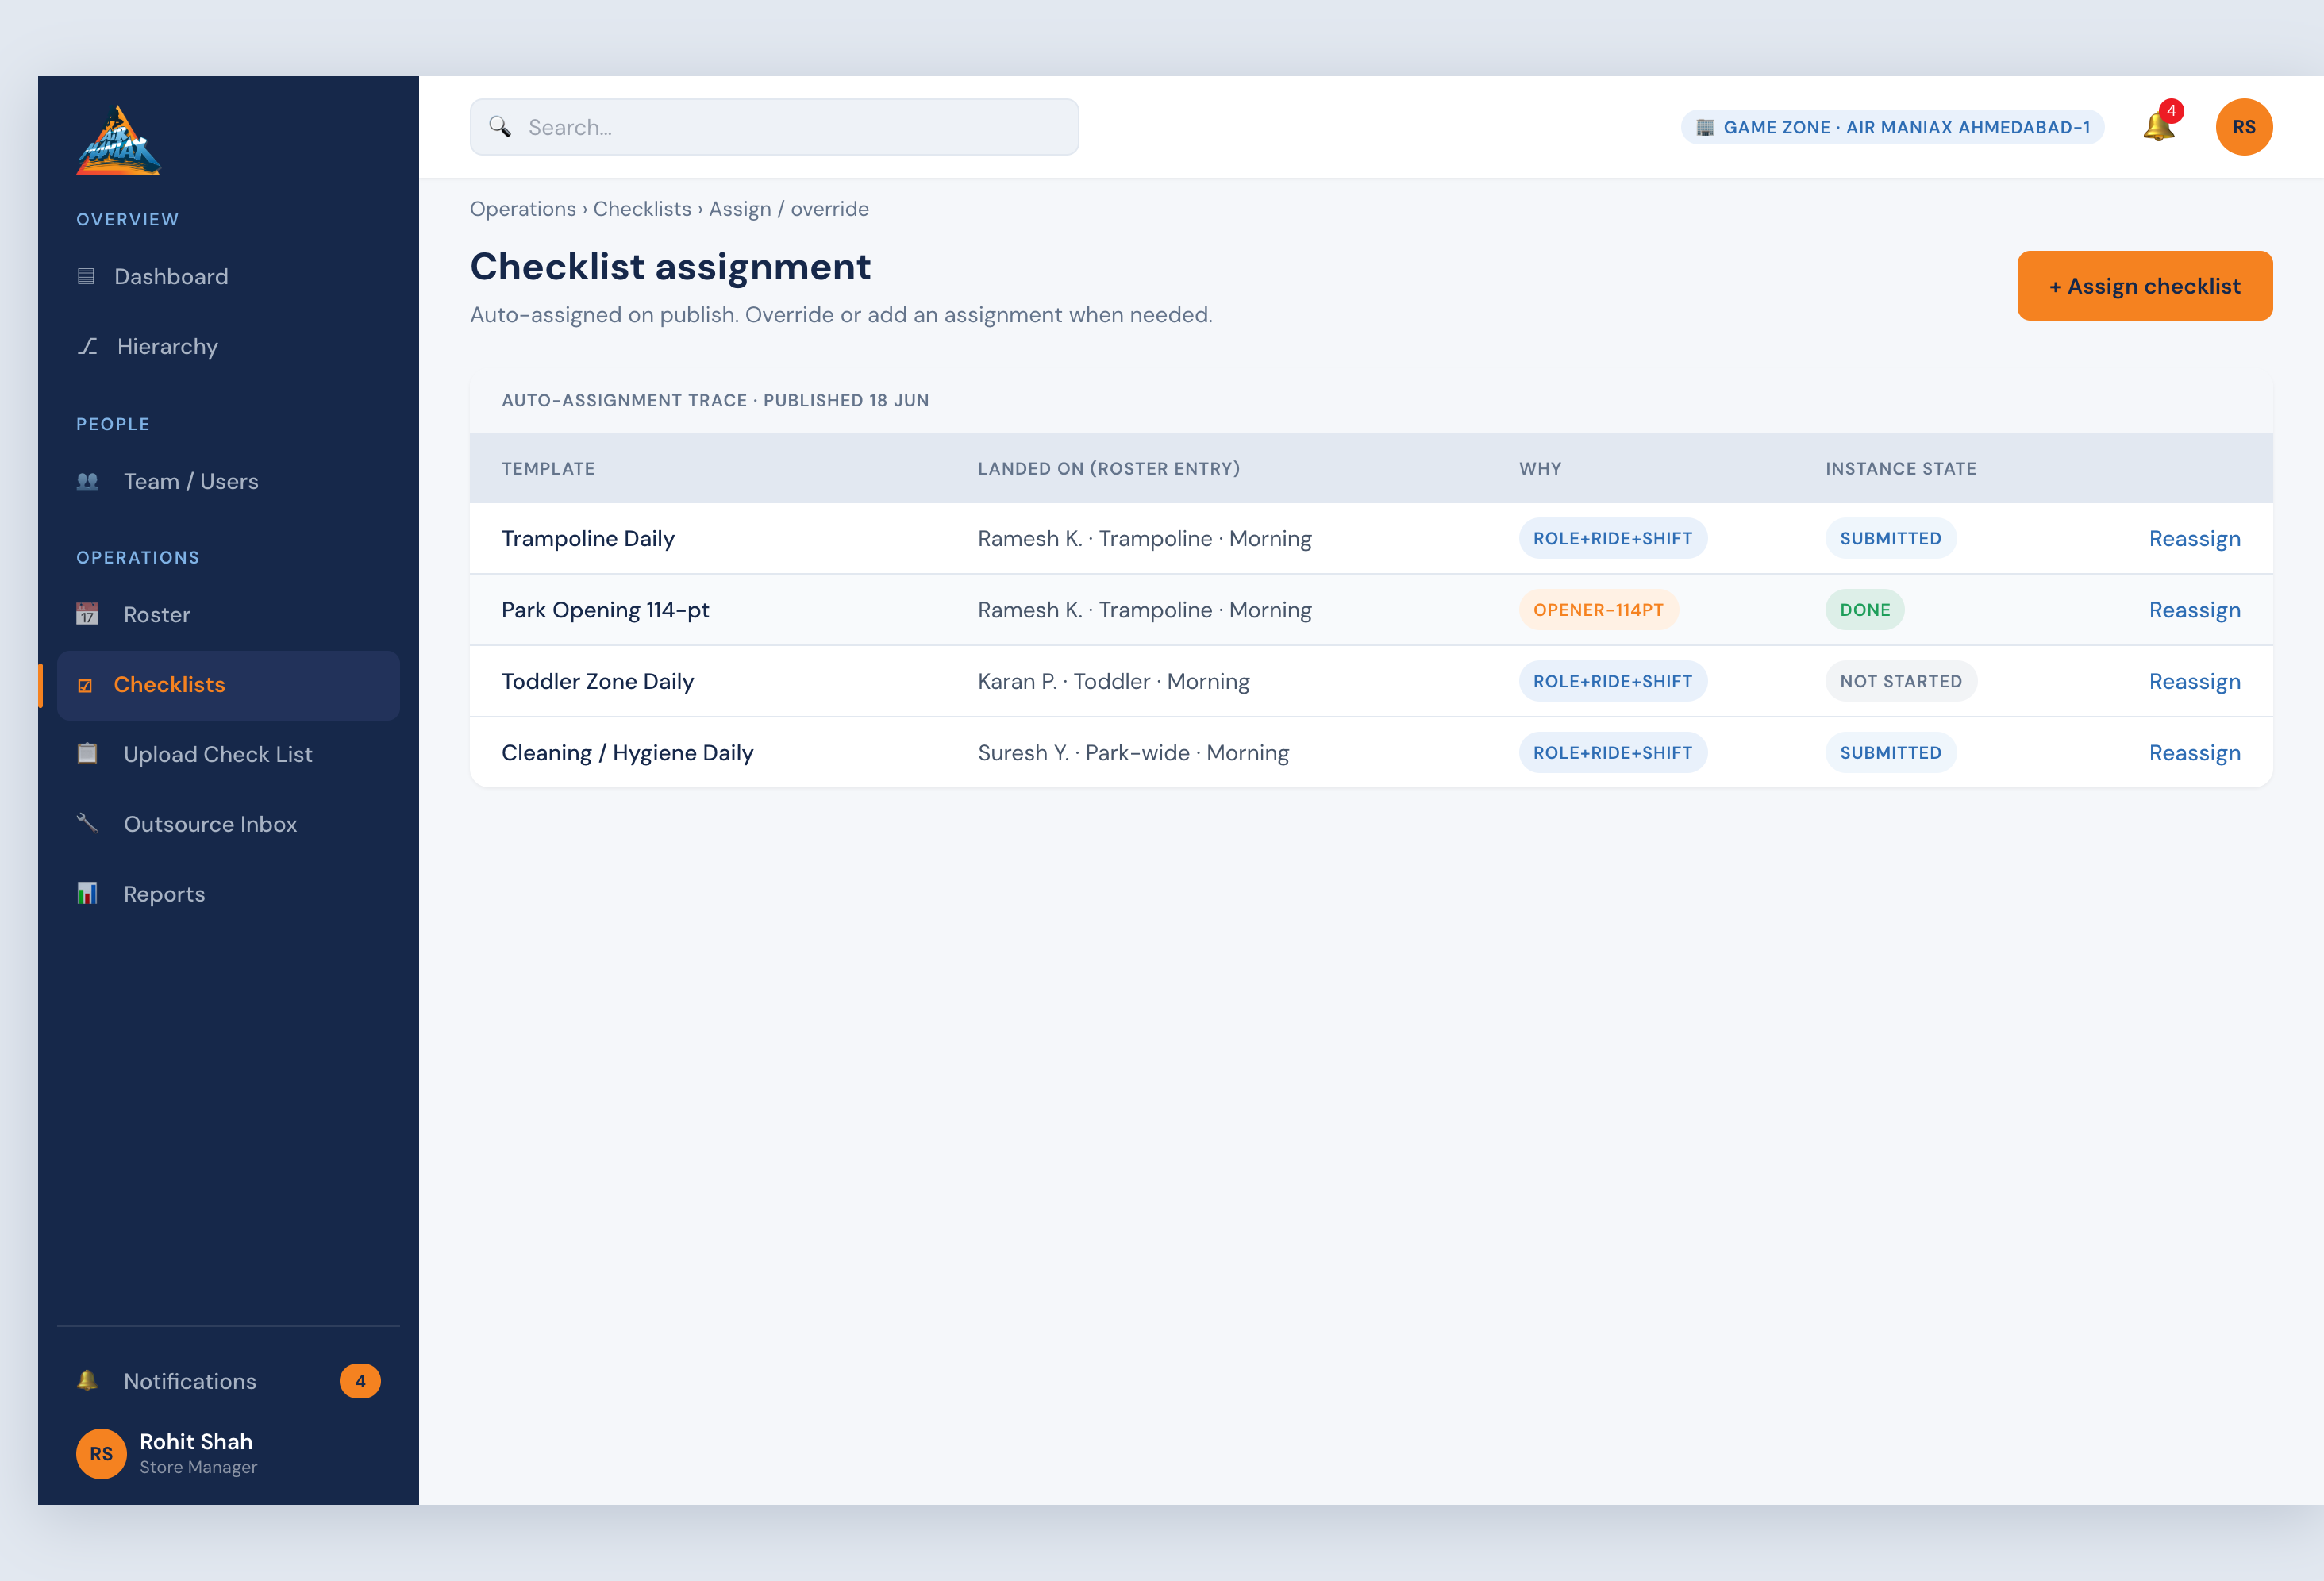Open the Dashboard menu item
2324x1581 pixels.
(x=228, y=277)
